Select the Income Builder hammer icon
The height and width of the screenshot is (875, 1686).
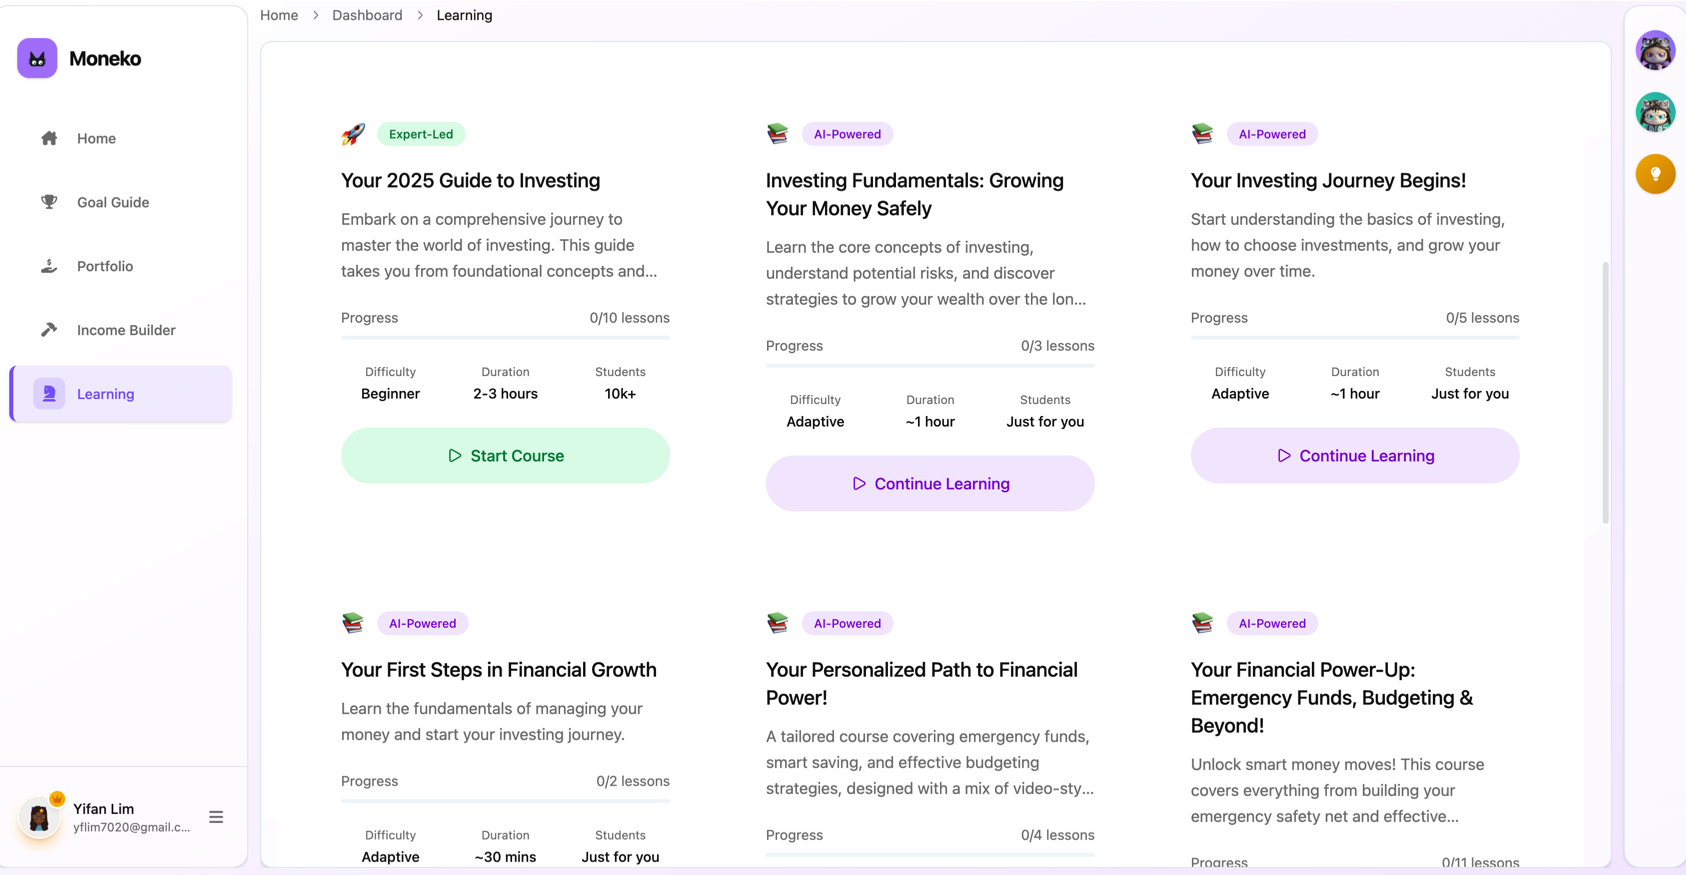point(49,330)
